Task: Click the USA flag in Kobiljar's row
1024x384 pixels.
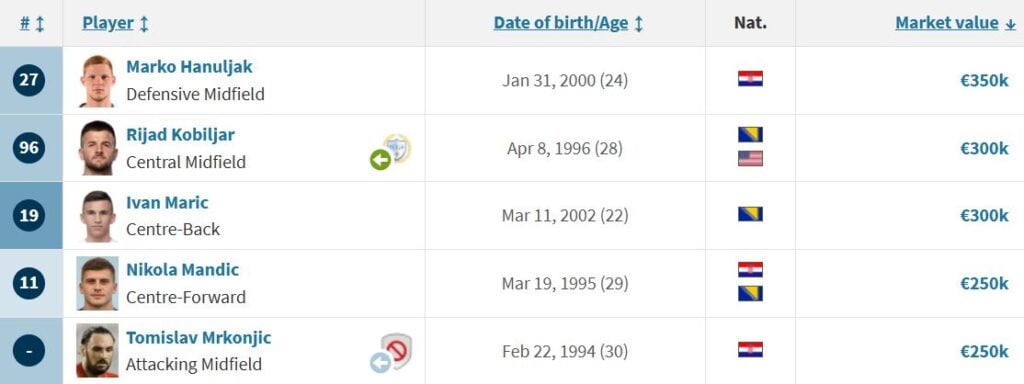Action: (750, 159)
